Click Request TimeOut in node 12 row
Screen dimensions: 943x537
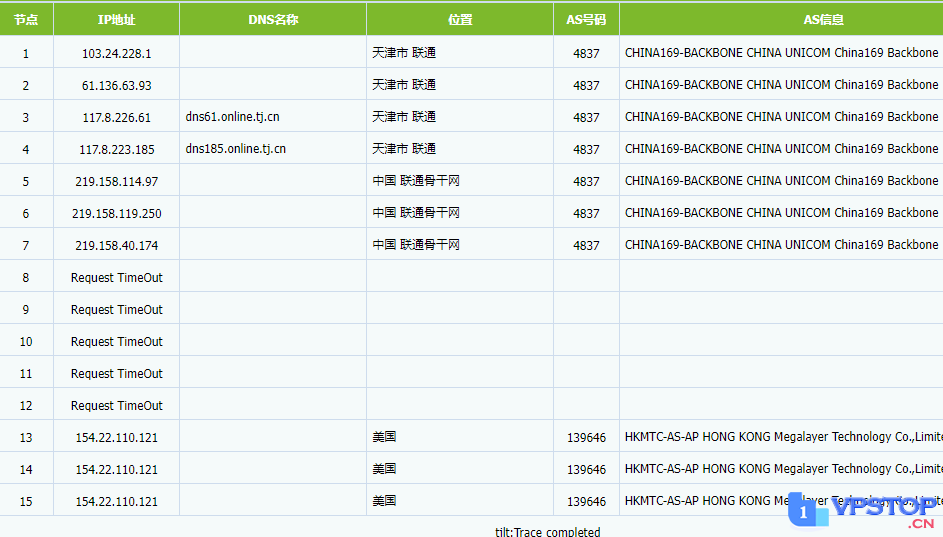117,405
